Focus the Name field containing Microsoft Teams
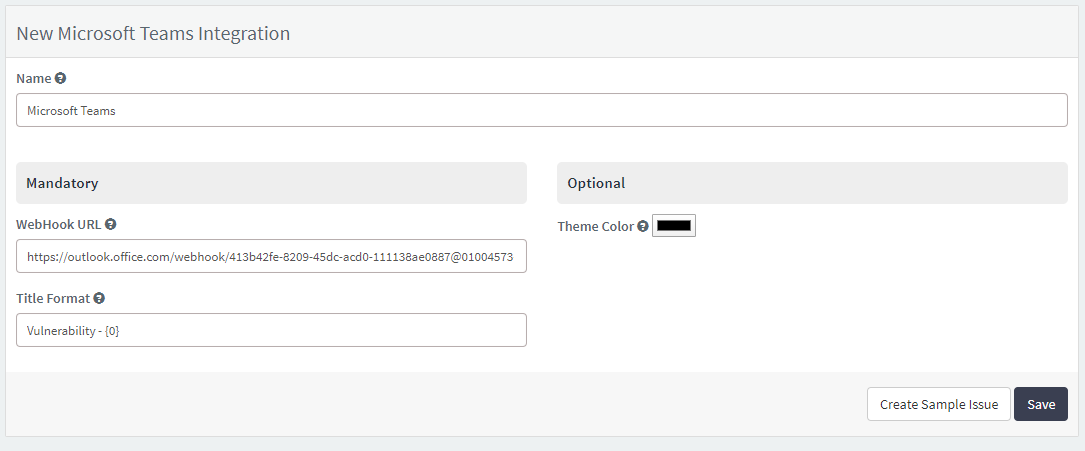Viewport: 1085px width, 451px height. (x=542, y=110)
